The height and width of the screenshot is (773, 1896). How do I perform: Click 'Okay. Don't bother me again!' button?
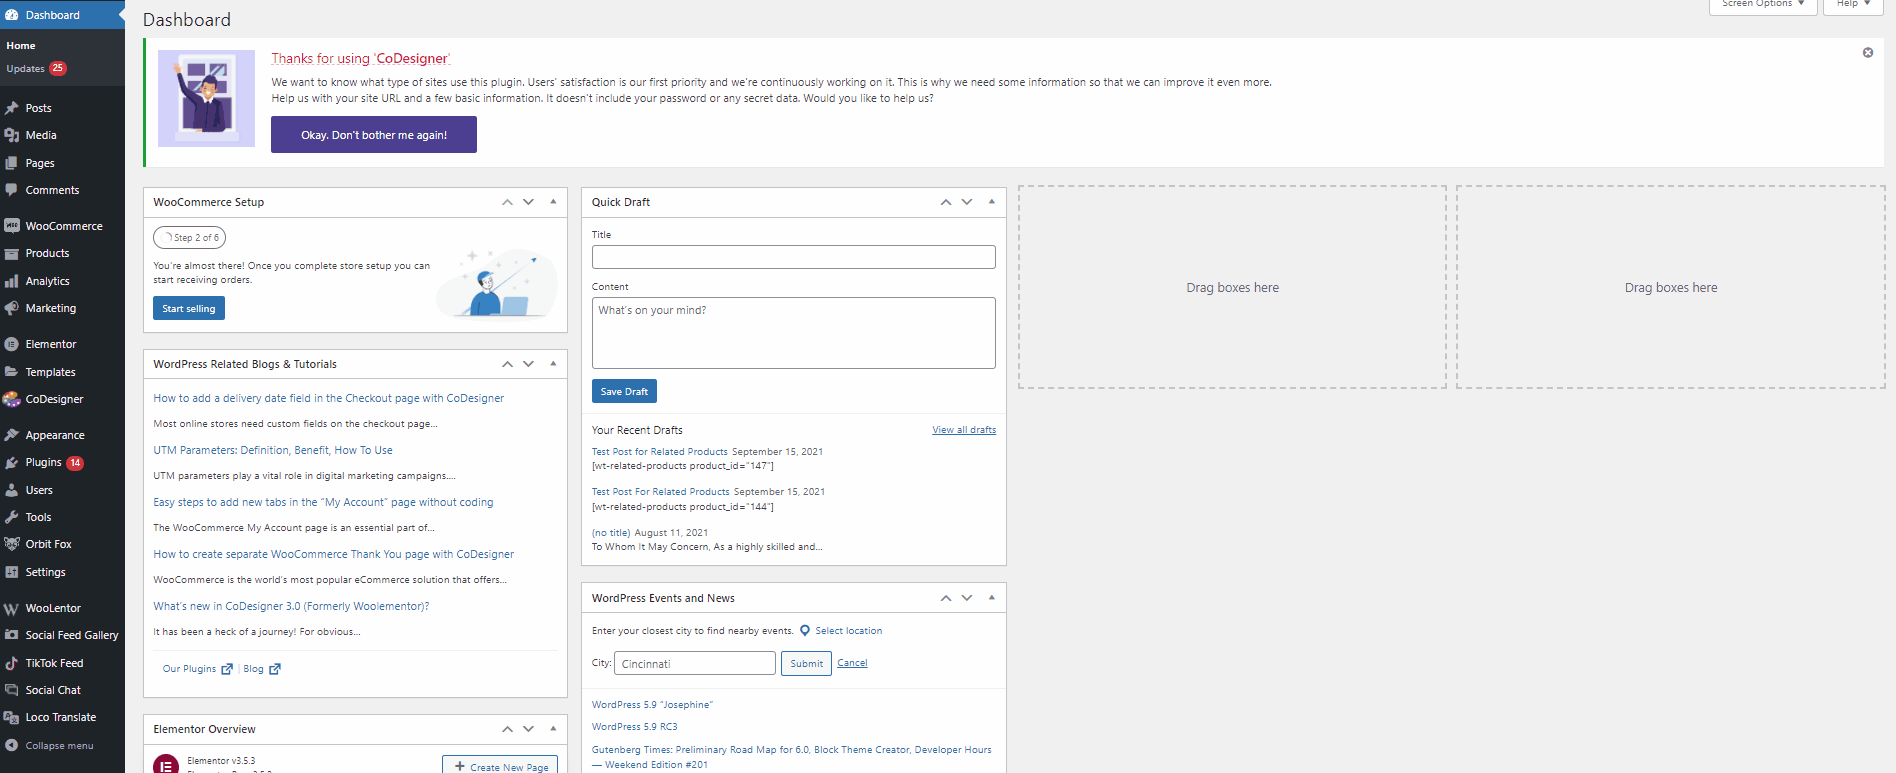(x=374, y=135)
